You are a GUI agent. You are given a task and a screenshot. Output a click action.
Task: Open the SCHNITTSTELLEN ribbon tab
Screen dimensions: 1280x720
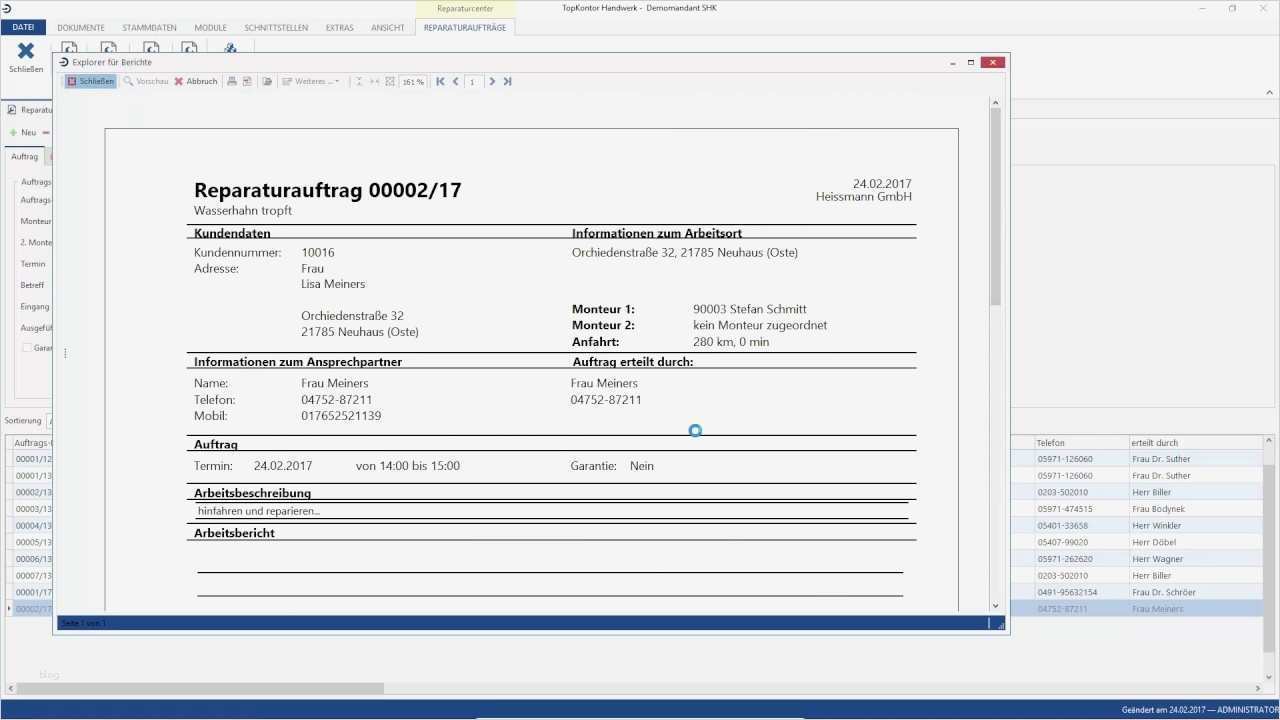(276, 28)
